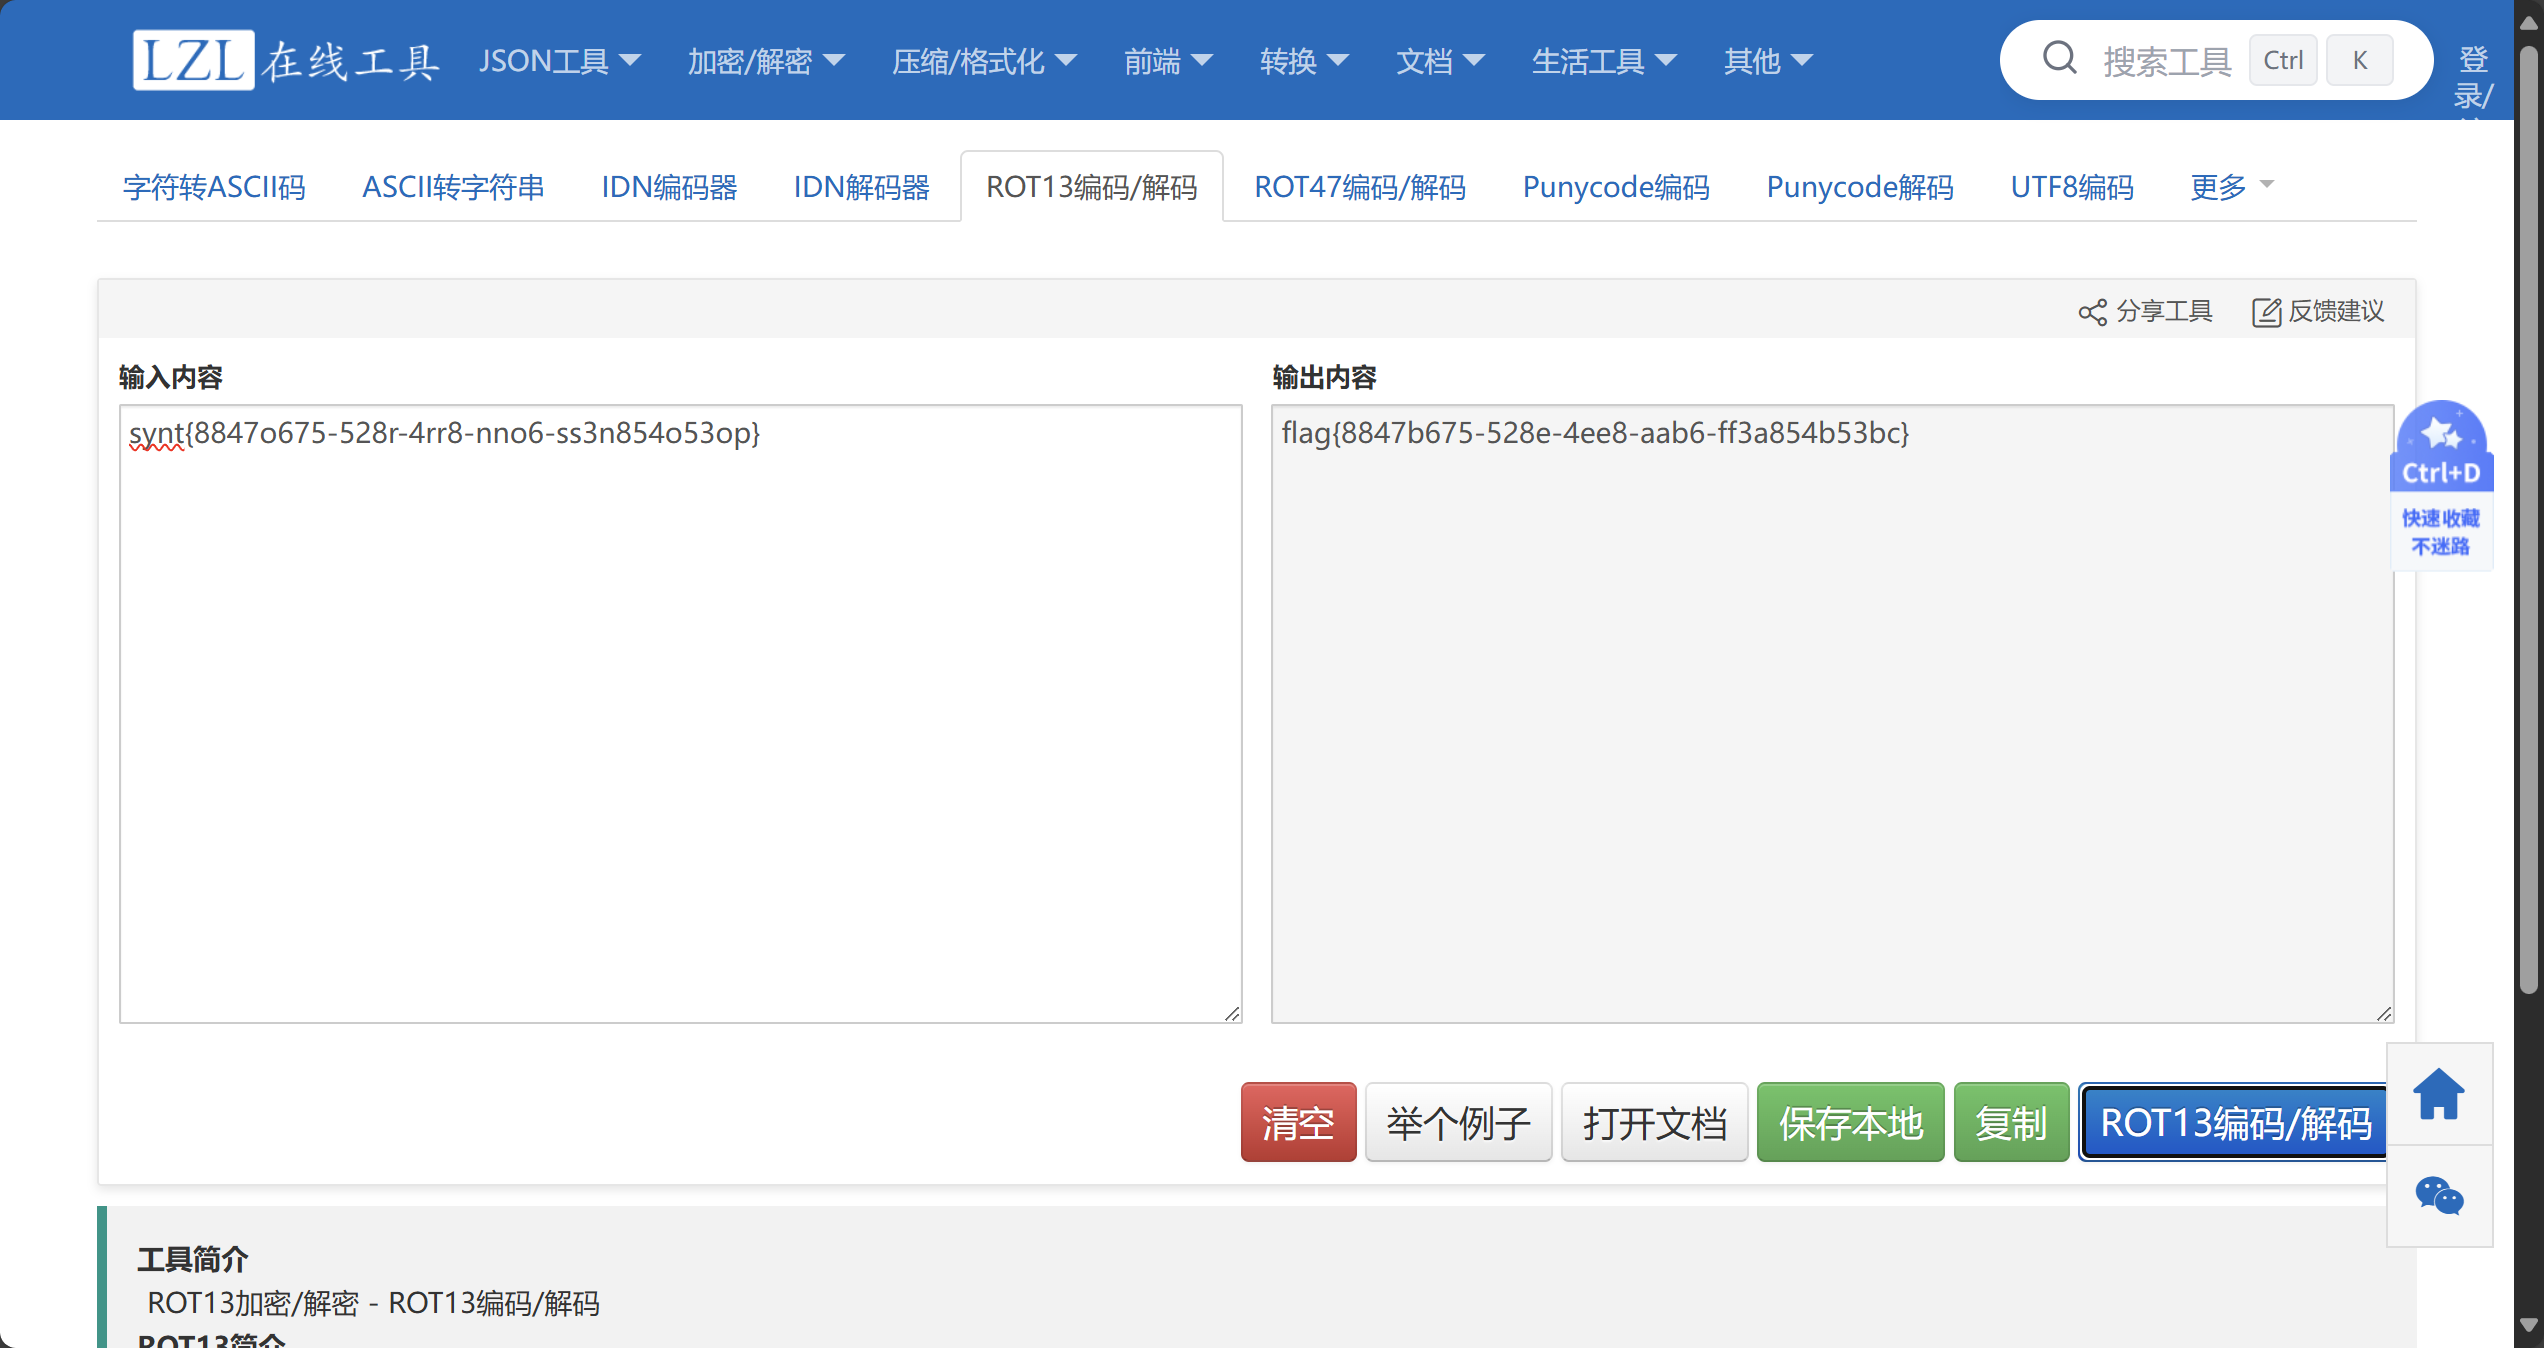
Task: Open the 加密/解密 dropdown menu
Action: [x=765, y=61]
